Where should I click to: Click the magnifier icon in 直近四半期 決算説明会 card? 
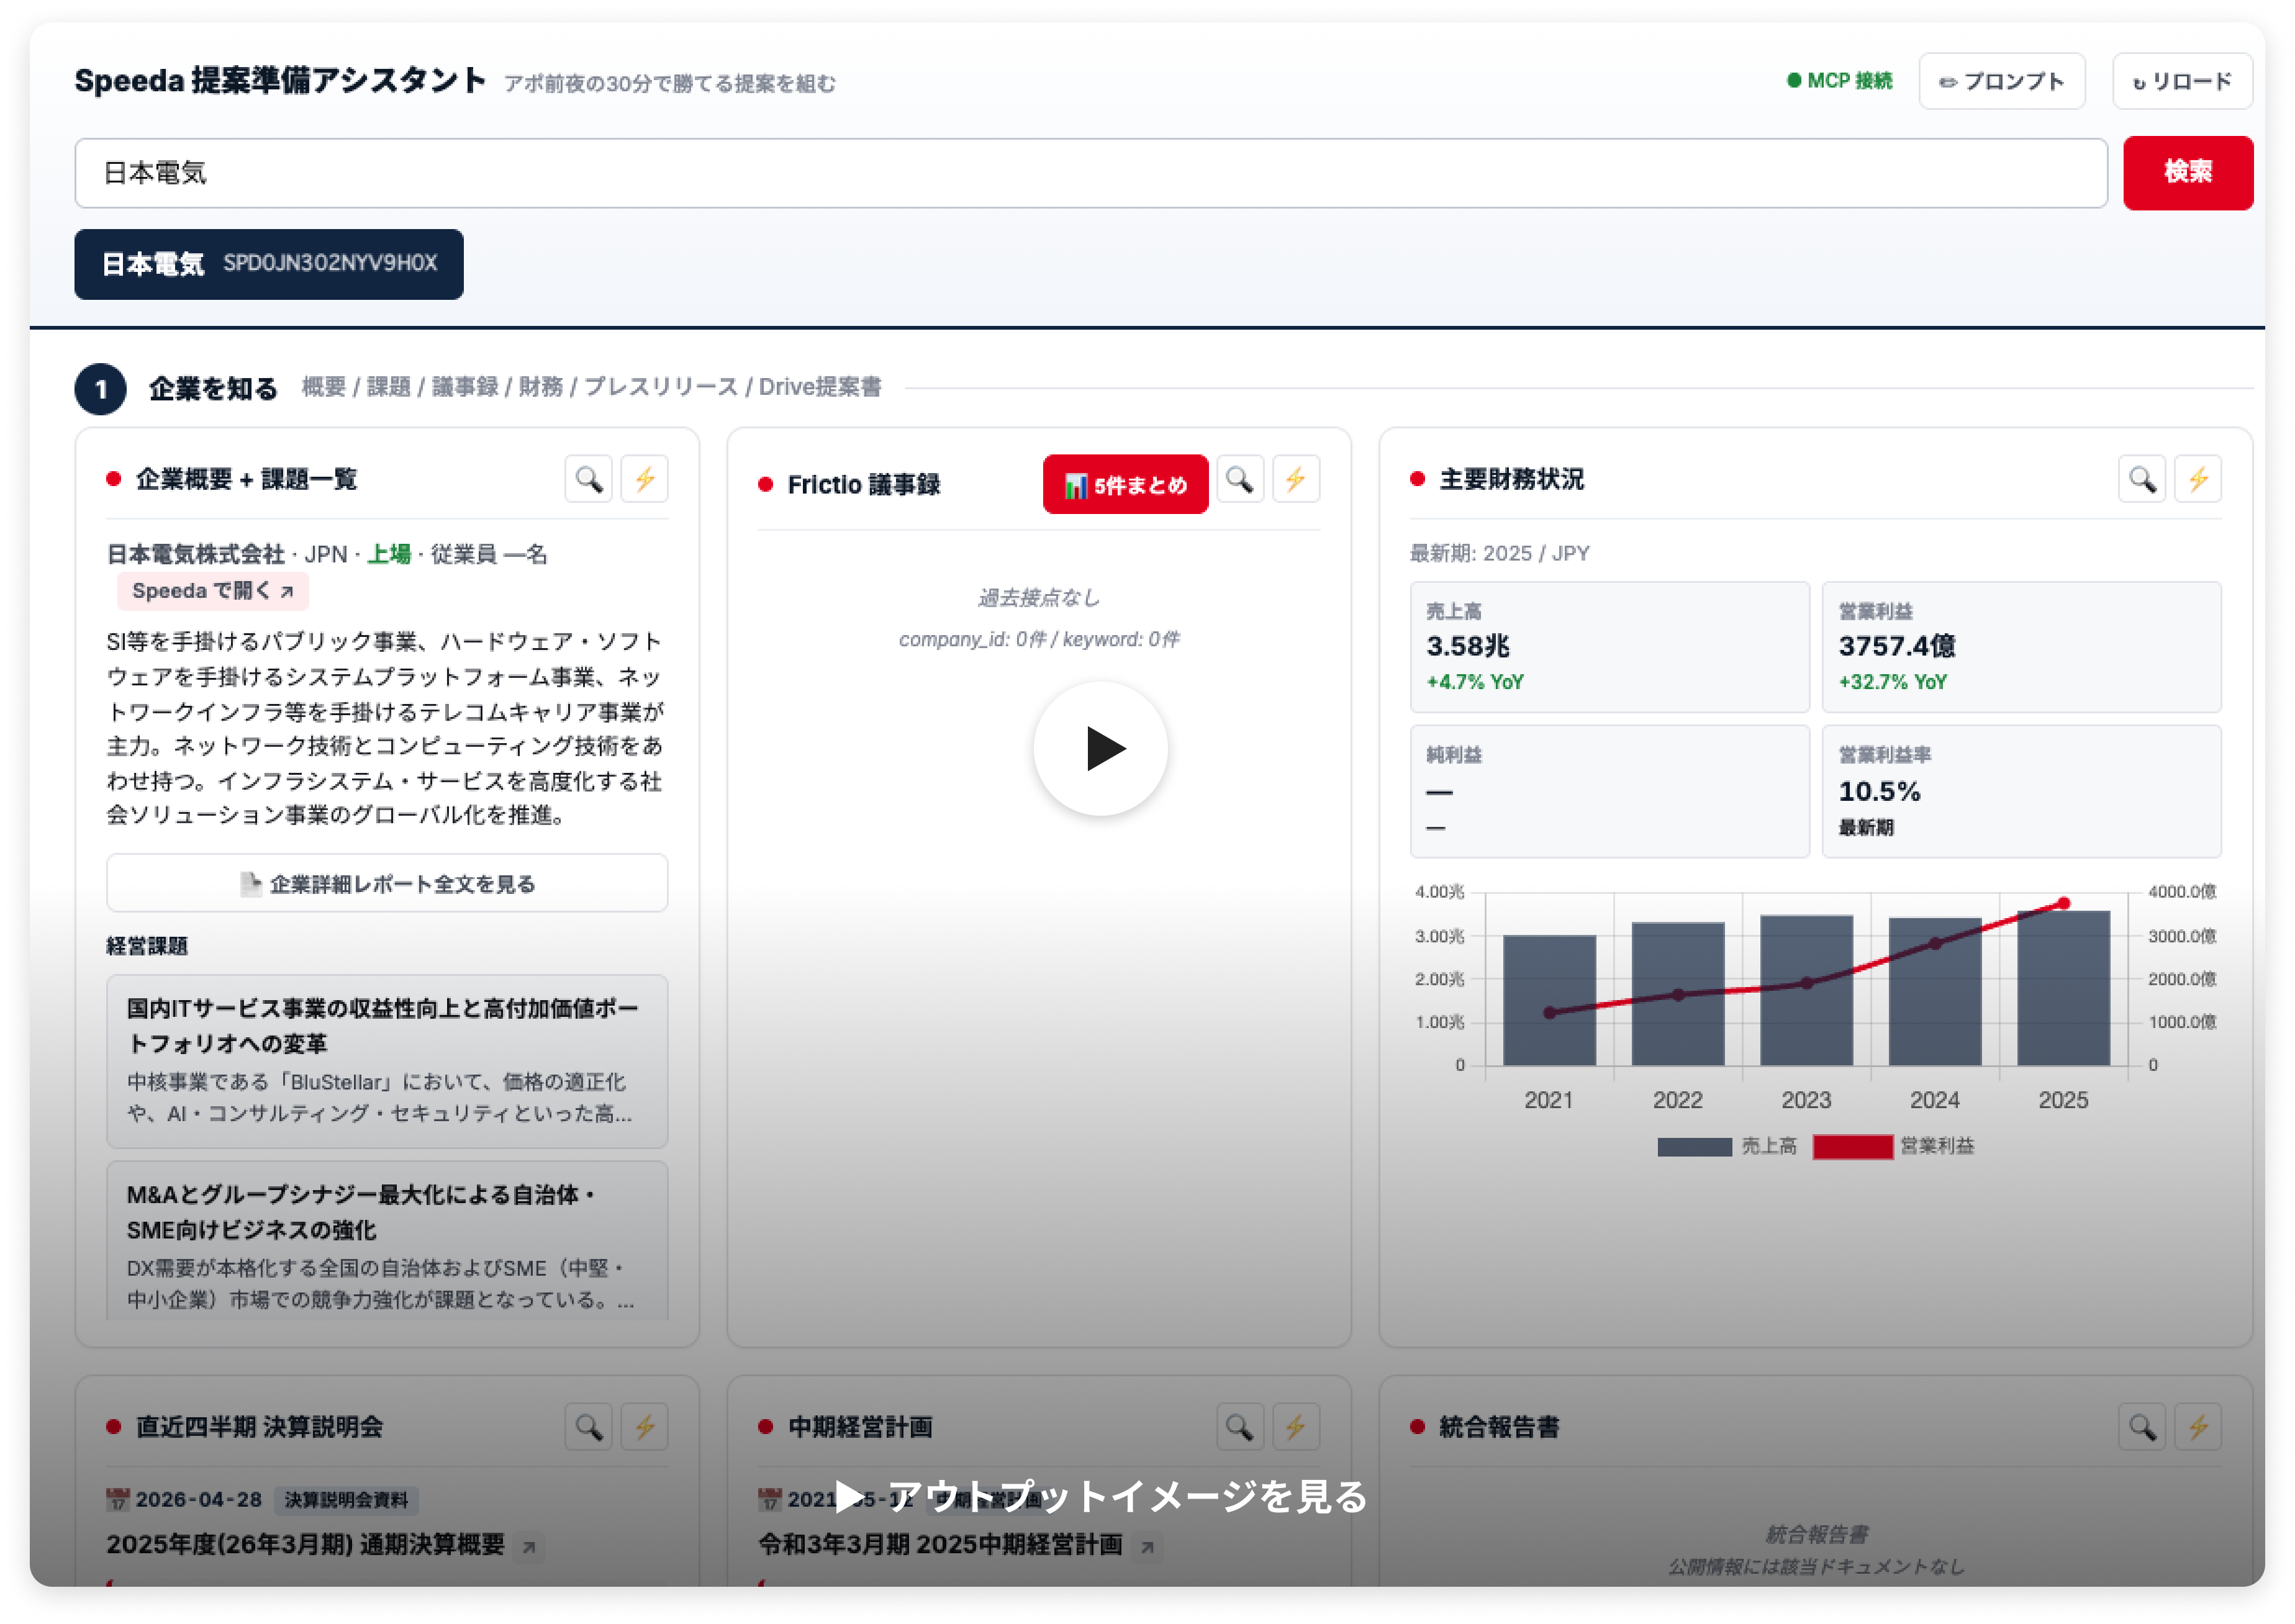588,1427
